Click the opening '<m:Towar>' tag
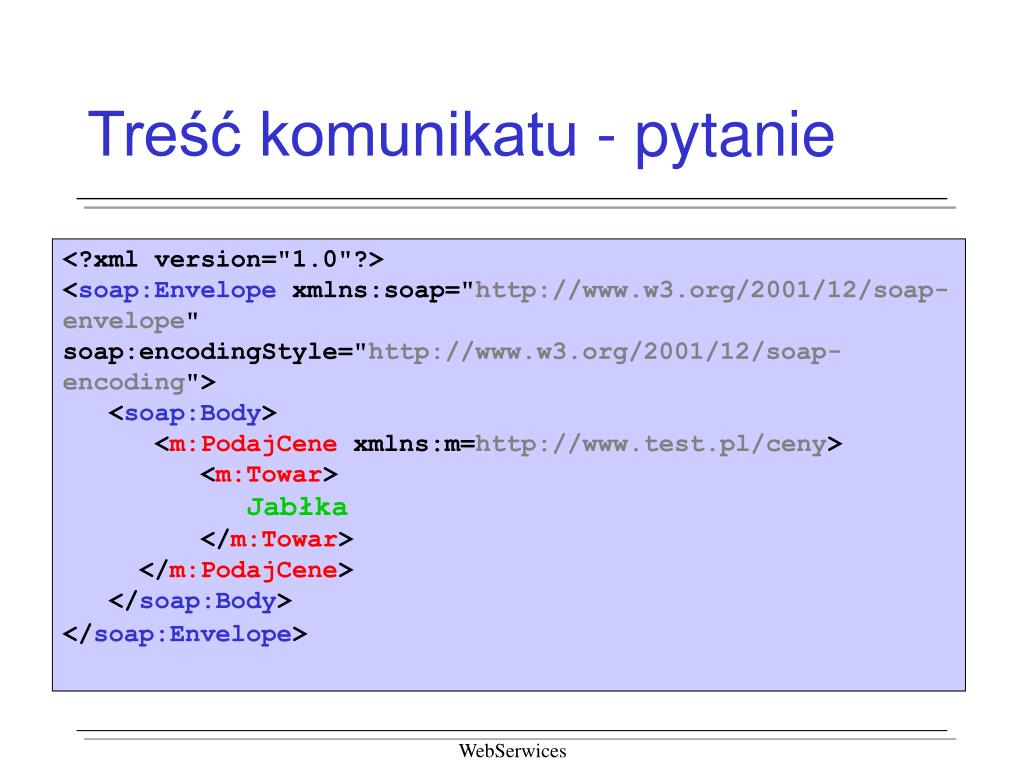This screenshot has height=768, width=1024. 269,474
